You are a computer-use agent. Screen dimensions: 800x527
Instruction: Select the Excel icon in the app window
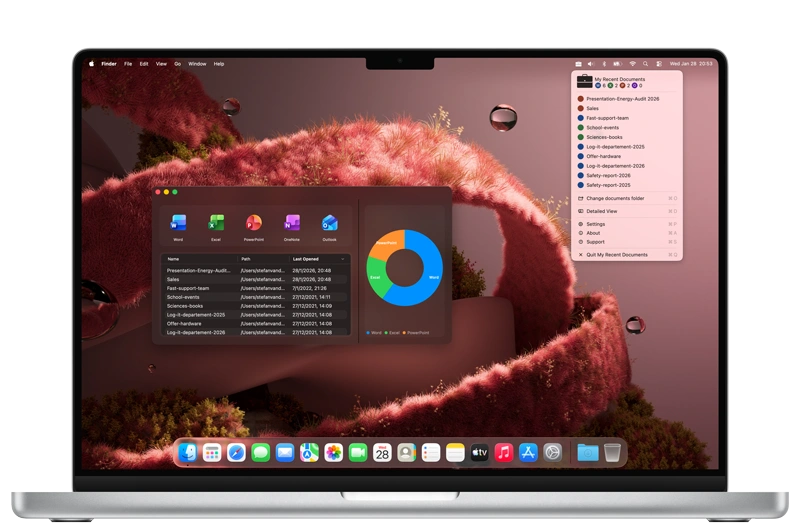coord(216,223)
